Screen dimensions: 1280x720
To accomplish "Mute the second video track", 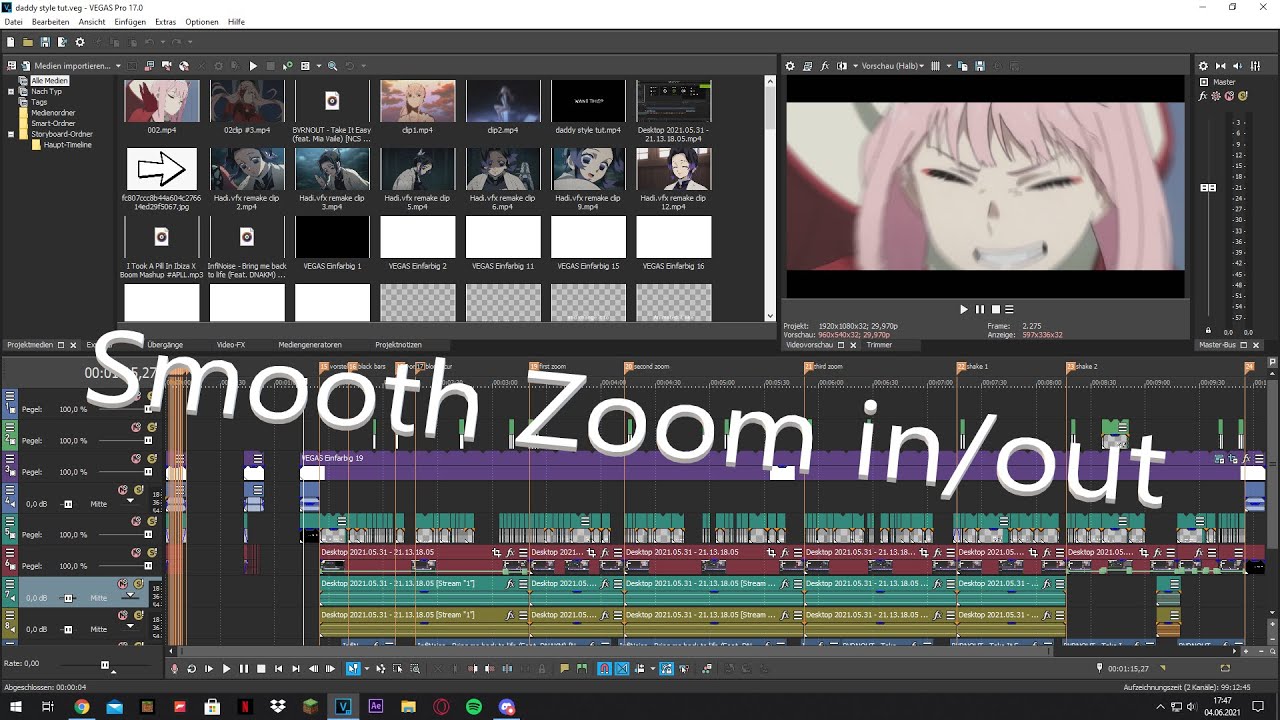I will coord(136,427).
